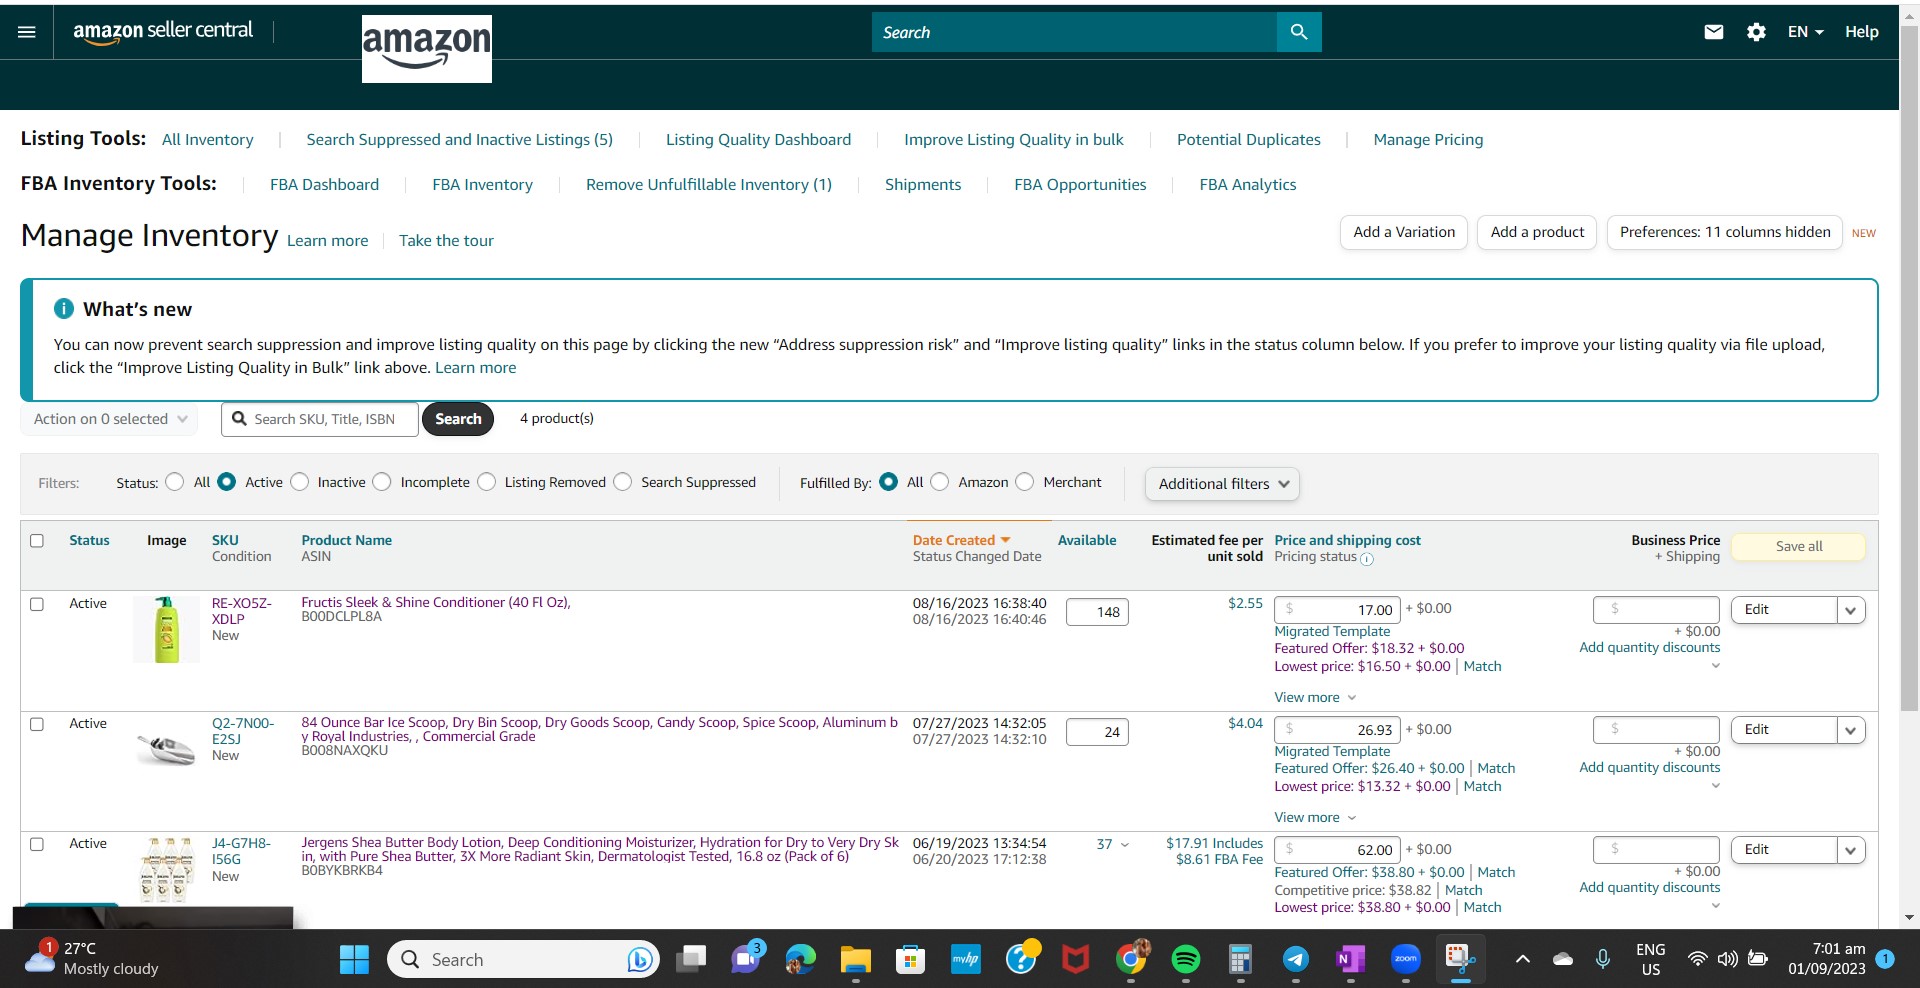Expand View more under Ice Scoop pricing

pyautogui.click(x=1315, y=817)
